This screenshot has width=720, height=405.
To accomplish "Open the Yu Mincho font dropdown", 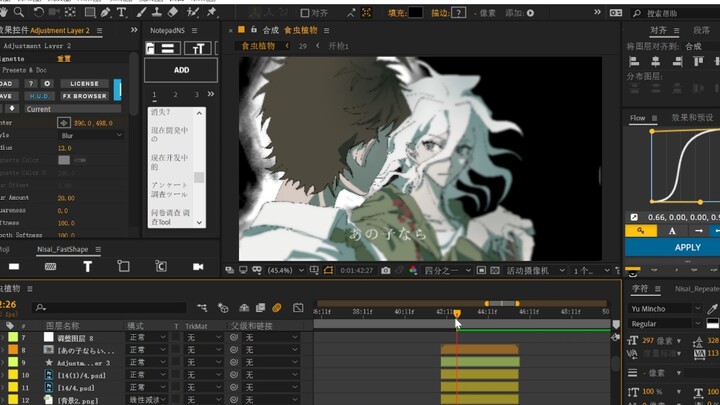I will [x=664, y=309].
